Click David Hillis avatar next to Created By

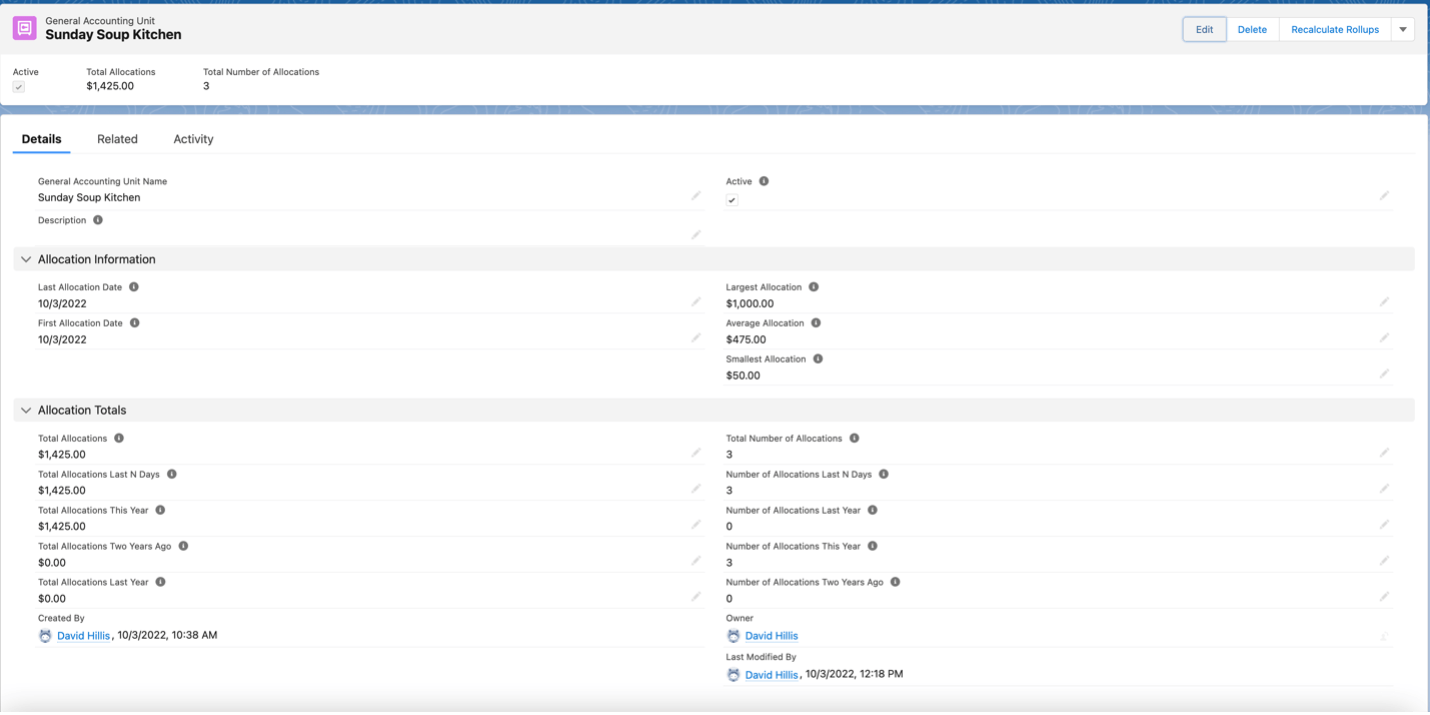[45, 635]
